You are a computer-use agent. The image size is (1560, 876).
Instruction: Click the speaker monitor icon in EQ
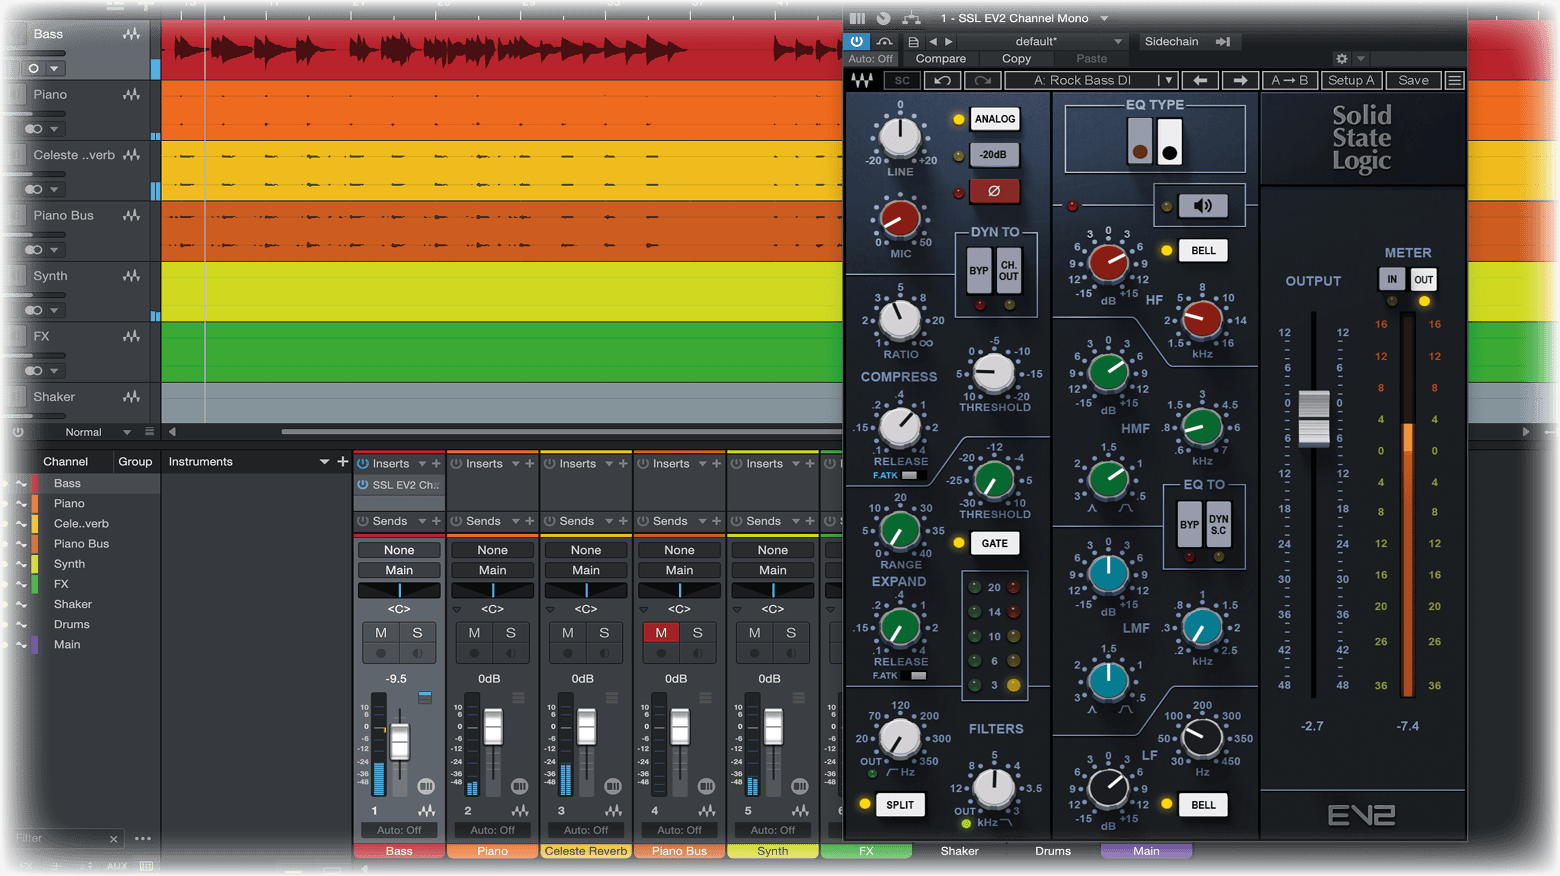(x=1202, y=206)
